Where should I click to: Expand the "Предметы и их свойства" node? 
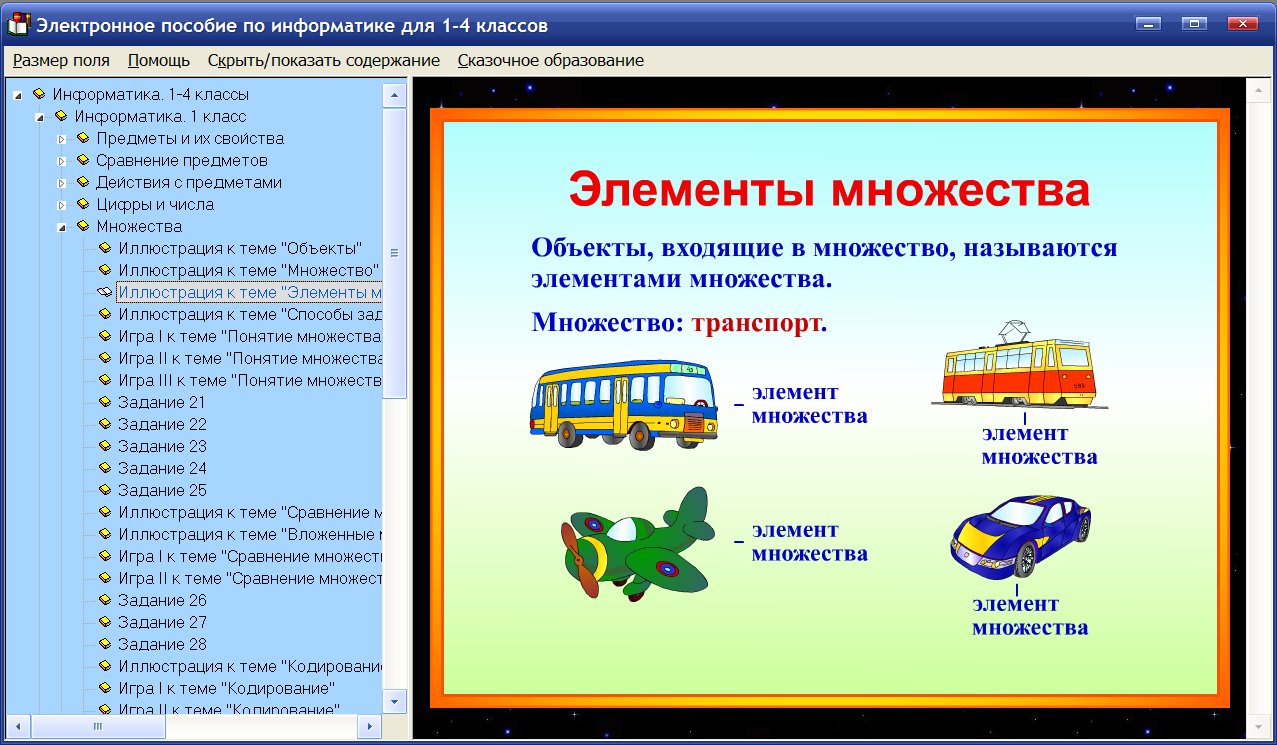63,138
